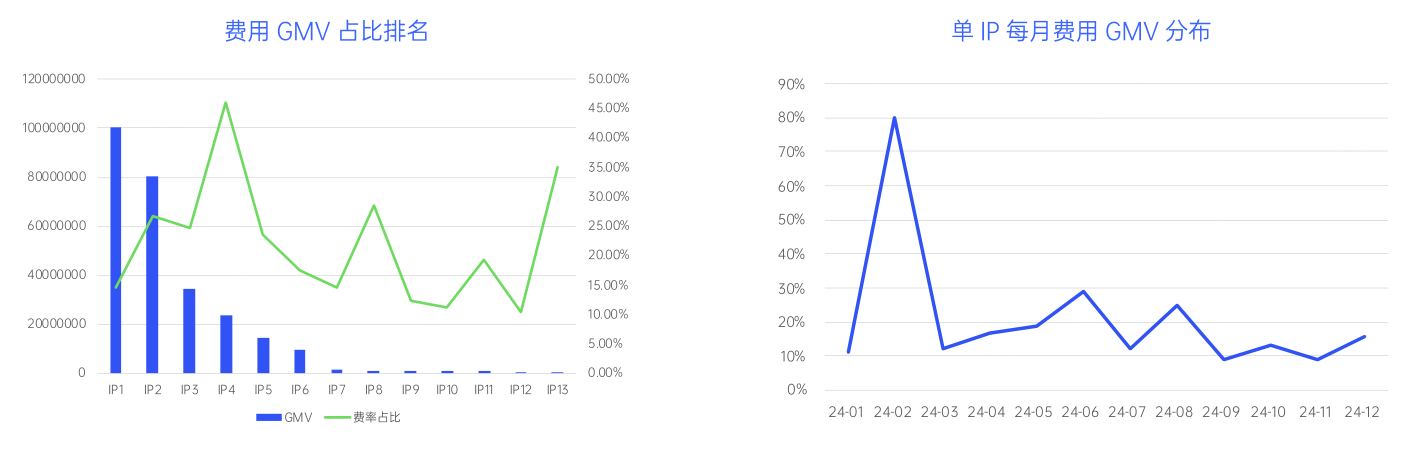Select the IP2 GMV bar
Viewport: 1413px width, 456px height.
152,275
